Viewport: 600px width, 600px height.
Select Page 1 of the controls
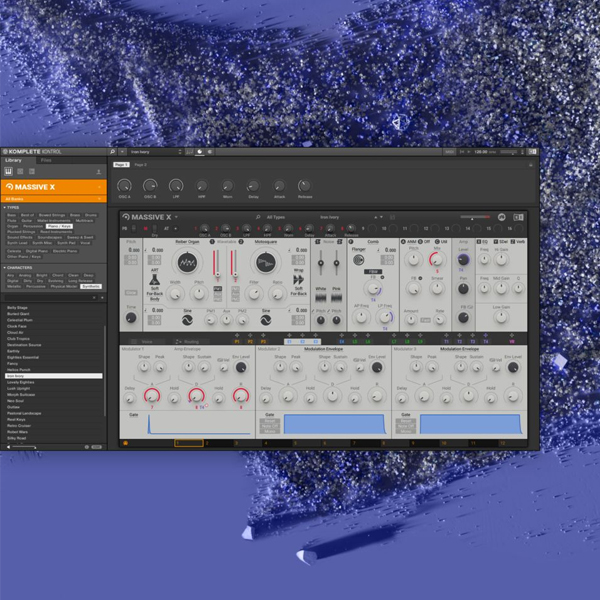tap(121, 165)
